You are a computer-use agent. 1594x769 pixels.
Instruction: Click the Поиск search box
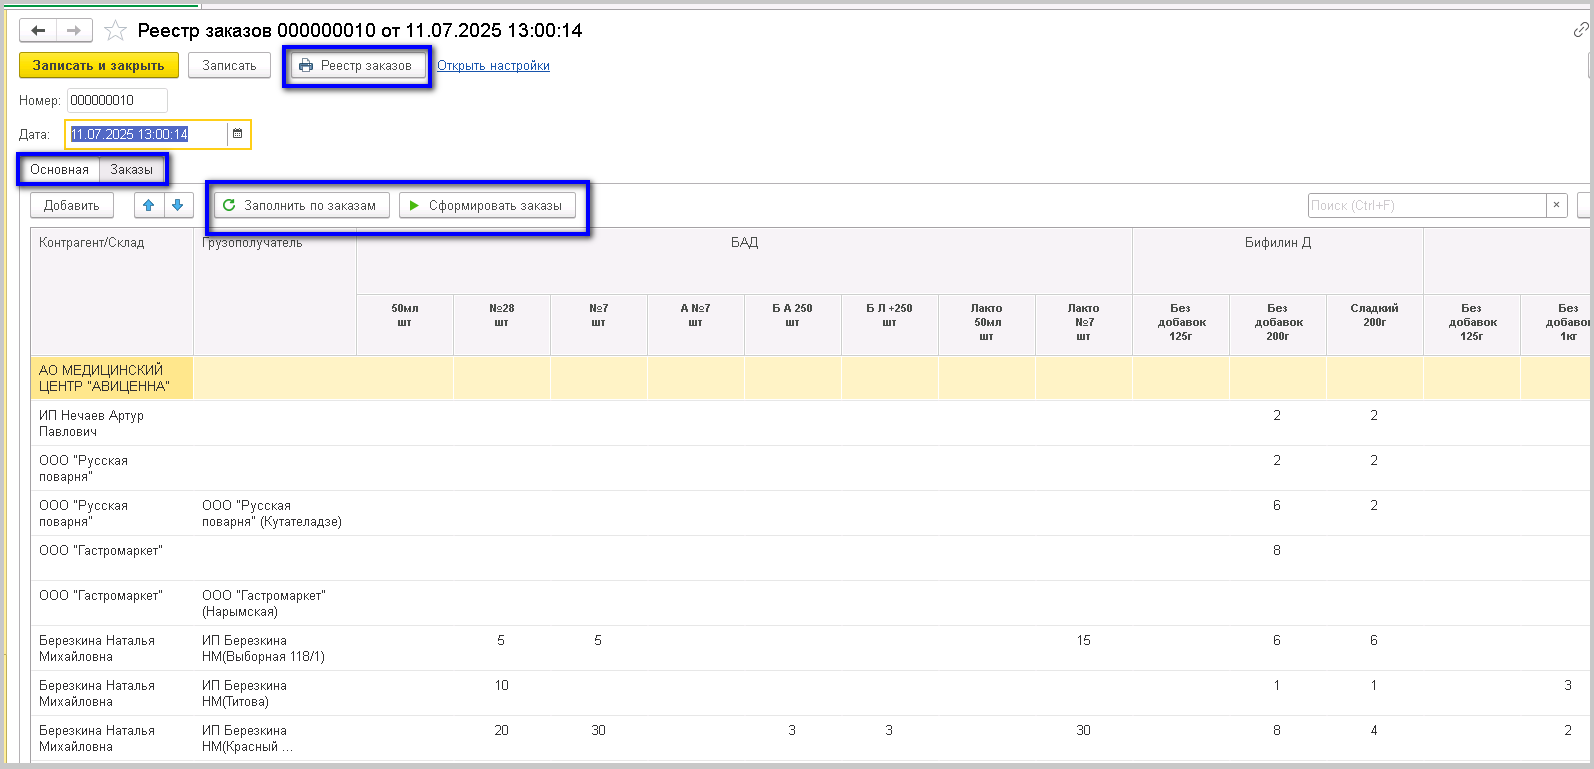pos(1425,205)
